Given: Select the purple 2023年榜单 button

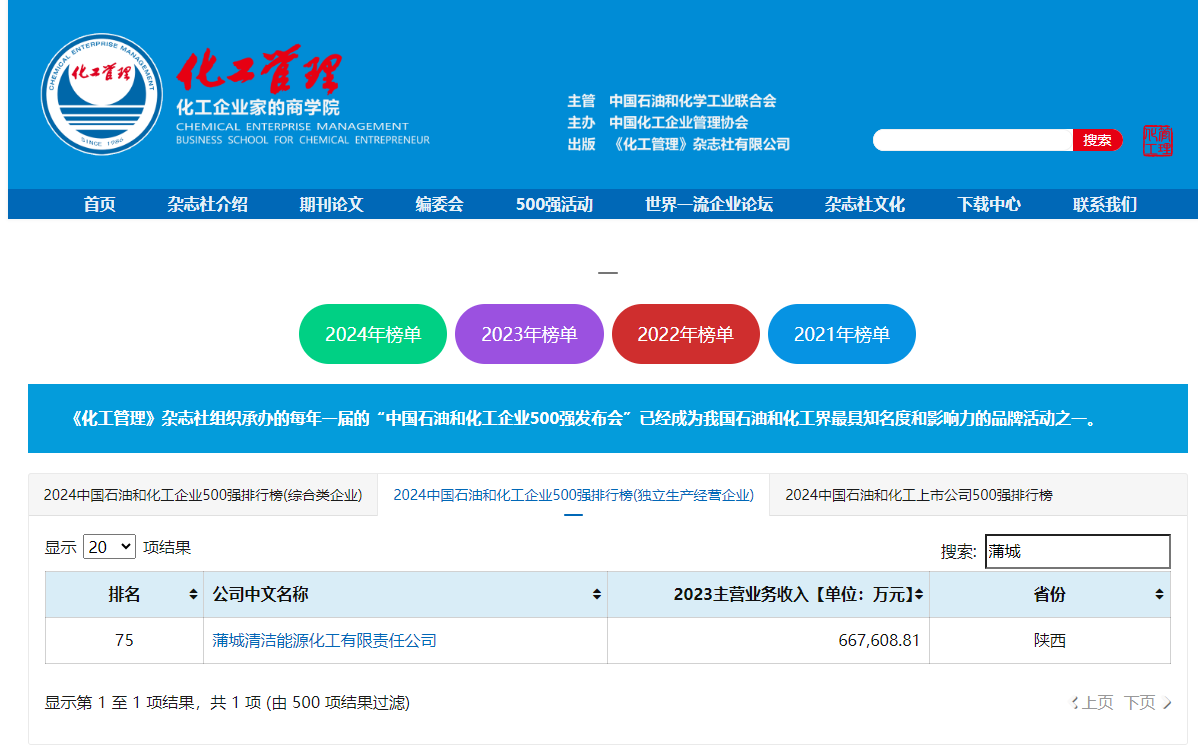Looking at the screenshot, I should (x=529, y=334).
